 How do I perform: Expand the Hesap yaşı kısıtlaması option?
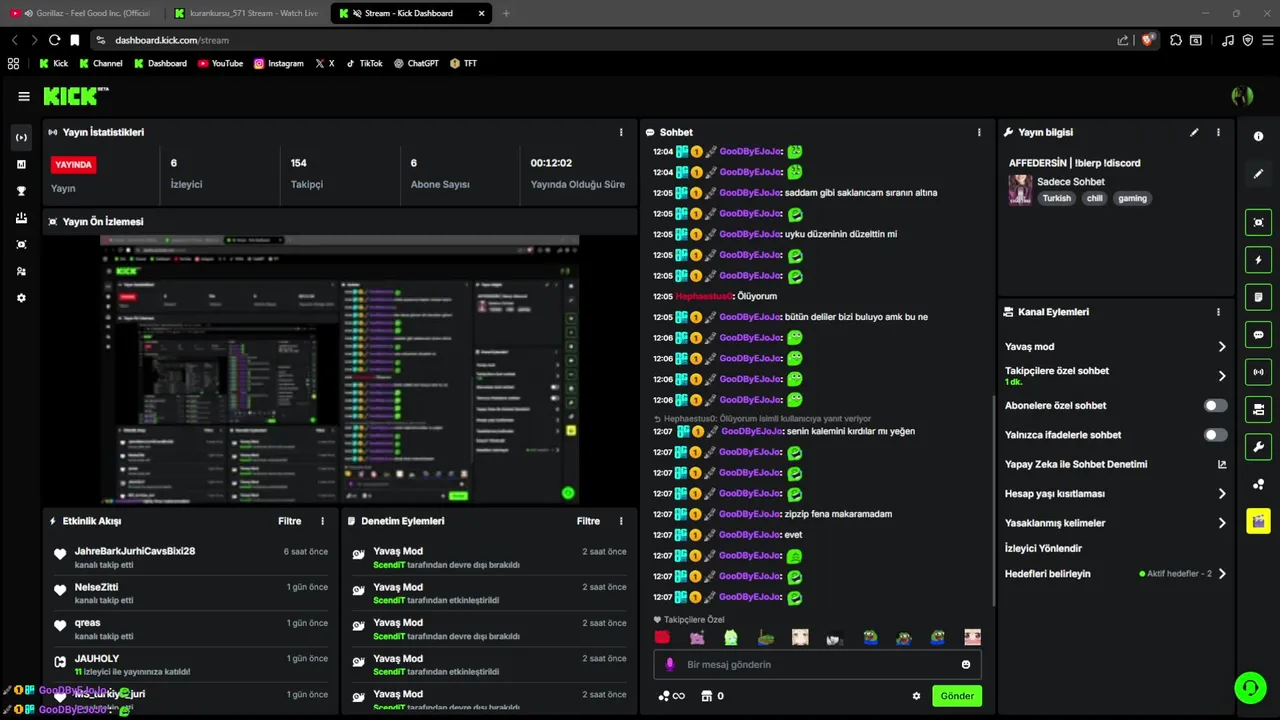(x=1116, y=494)
